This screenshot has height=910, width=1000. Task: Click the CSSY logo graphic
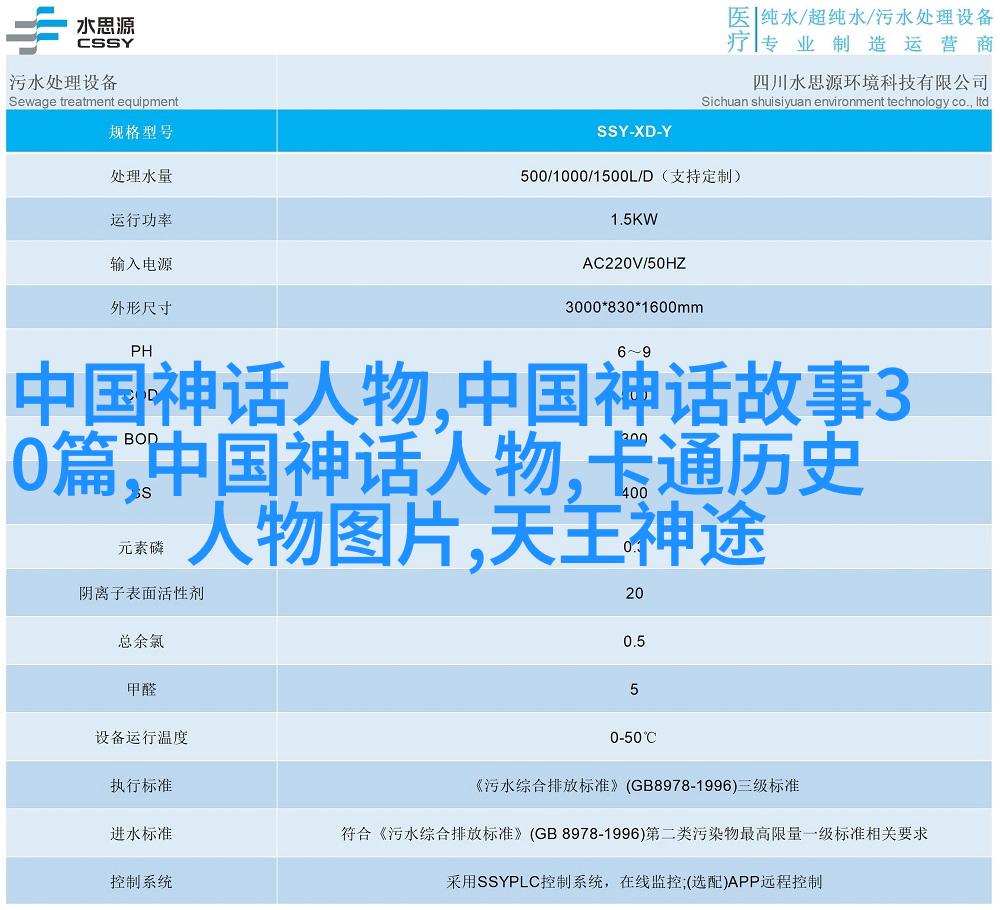tap(36, 30)
